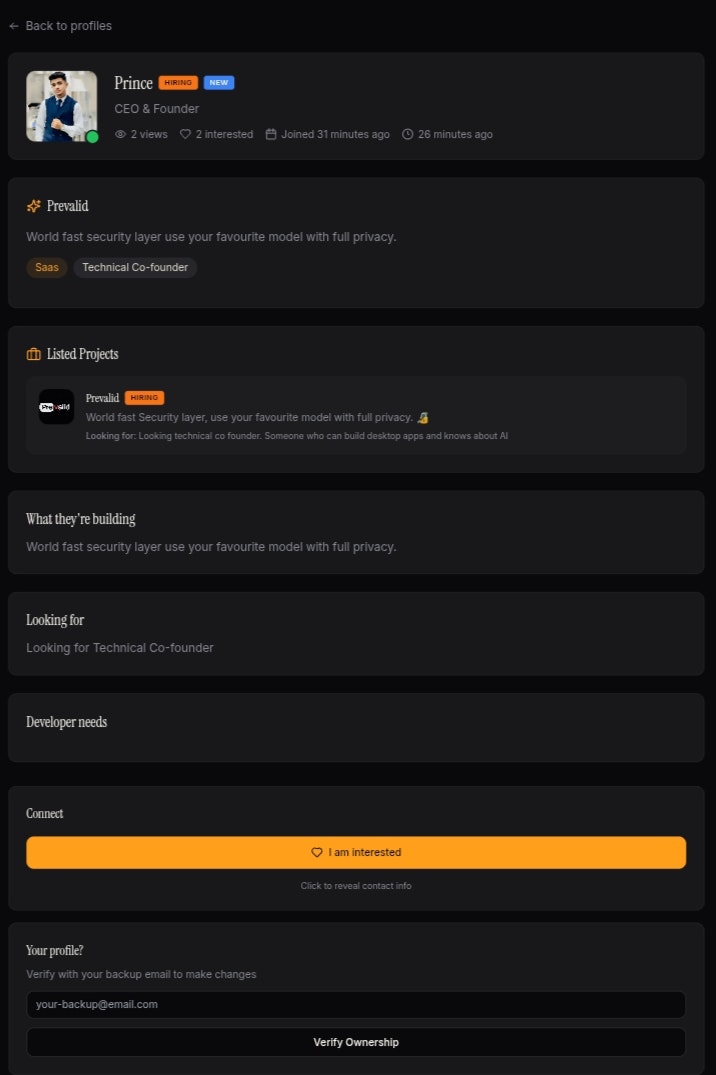Click the eye icon showing profile views

pos(121,133)
